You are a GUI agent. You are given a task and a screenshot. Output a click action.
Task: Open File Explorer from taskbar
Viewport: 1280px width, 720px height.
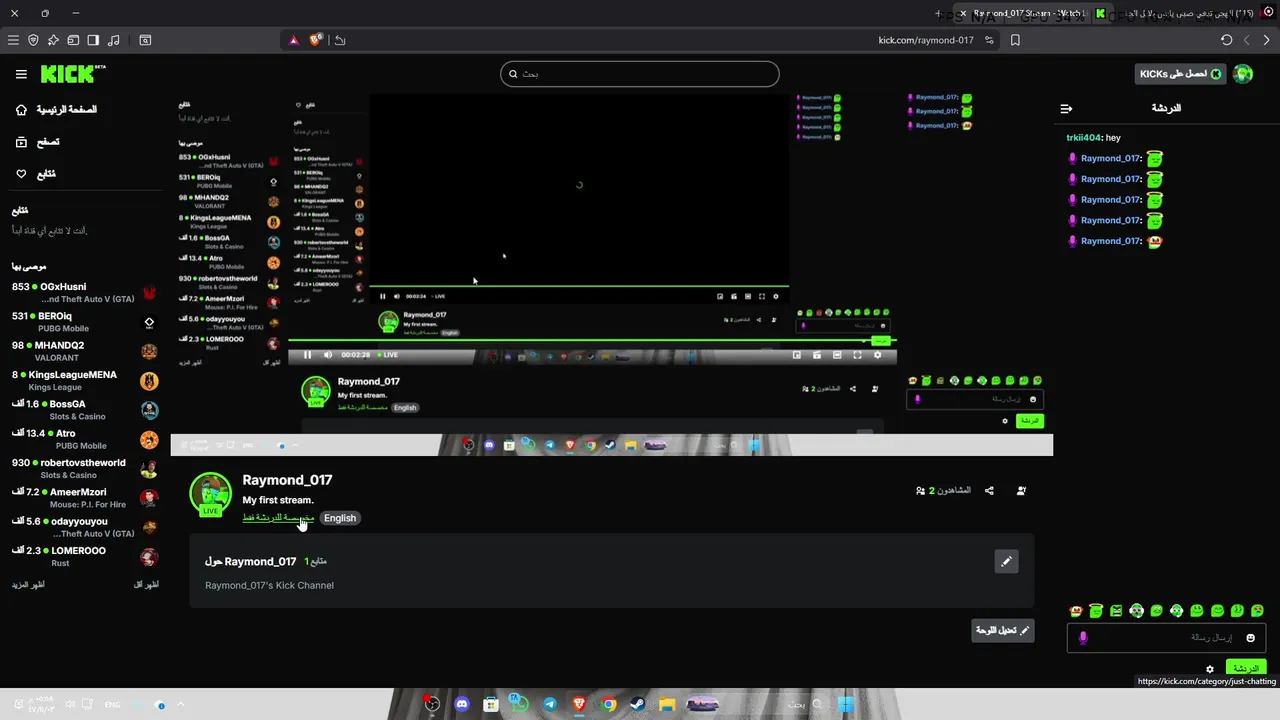click(667, 704)
